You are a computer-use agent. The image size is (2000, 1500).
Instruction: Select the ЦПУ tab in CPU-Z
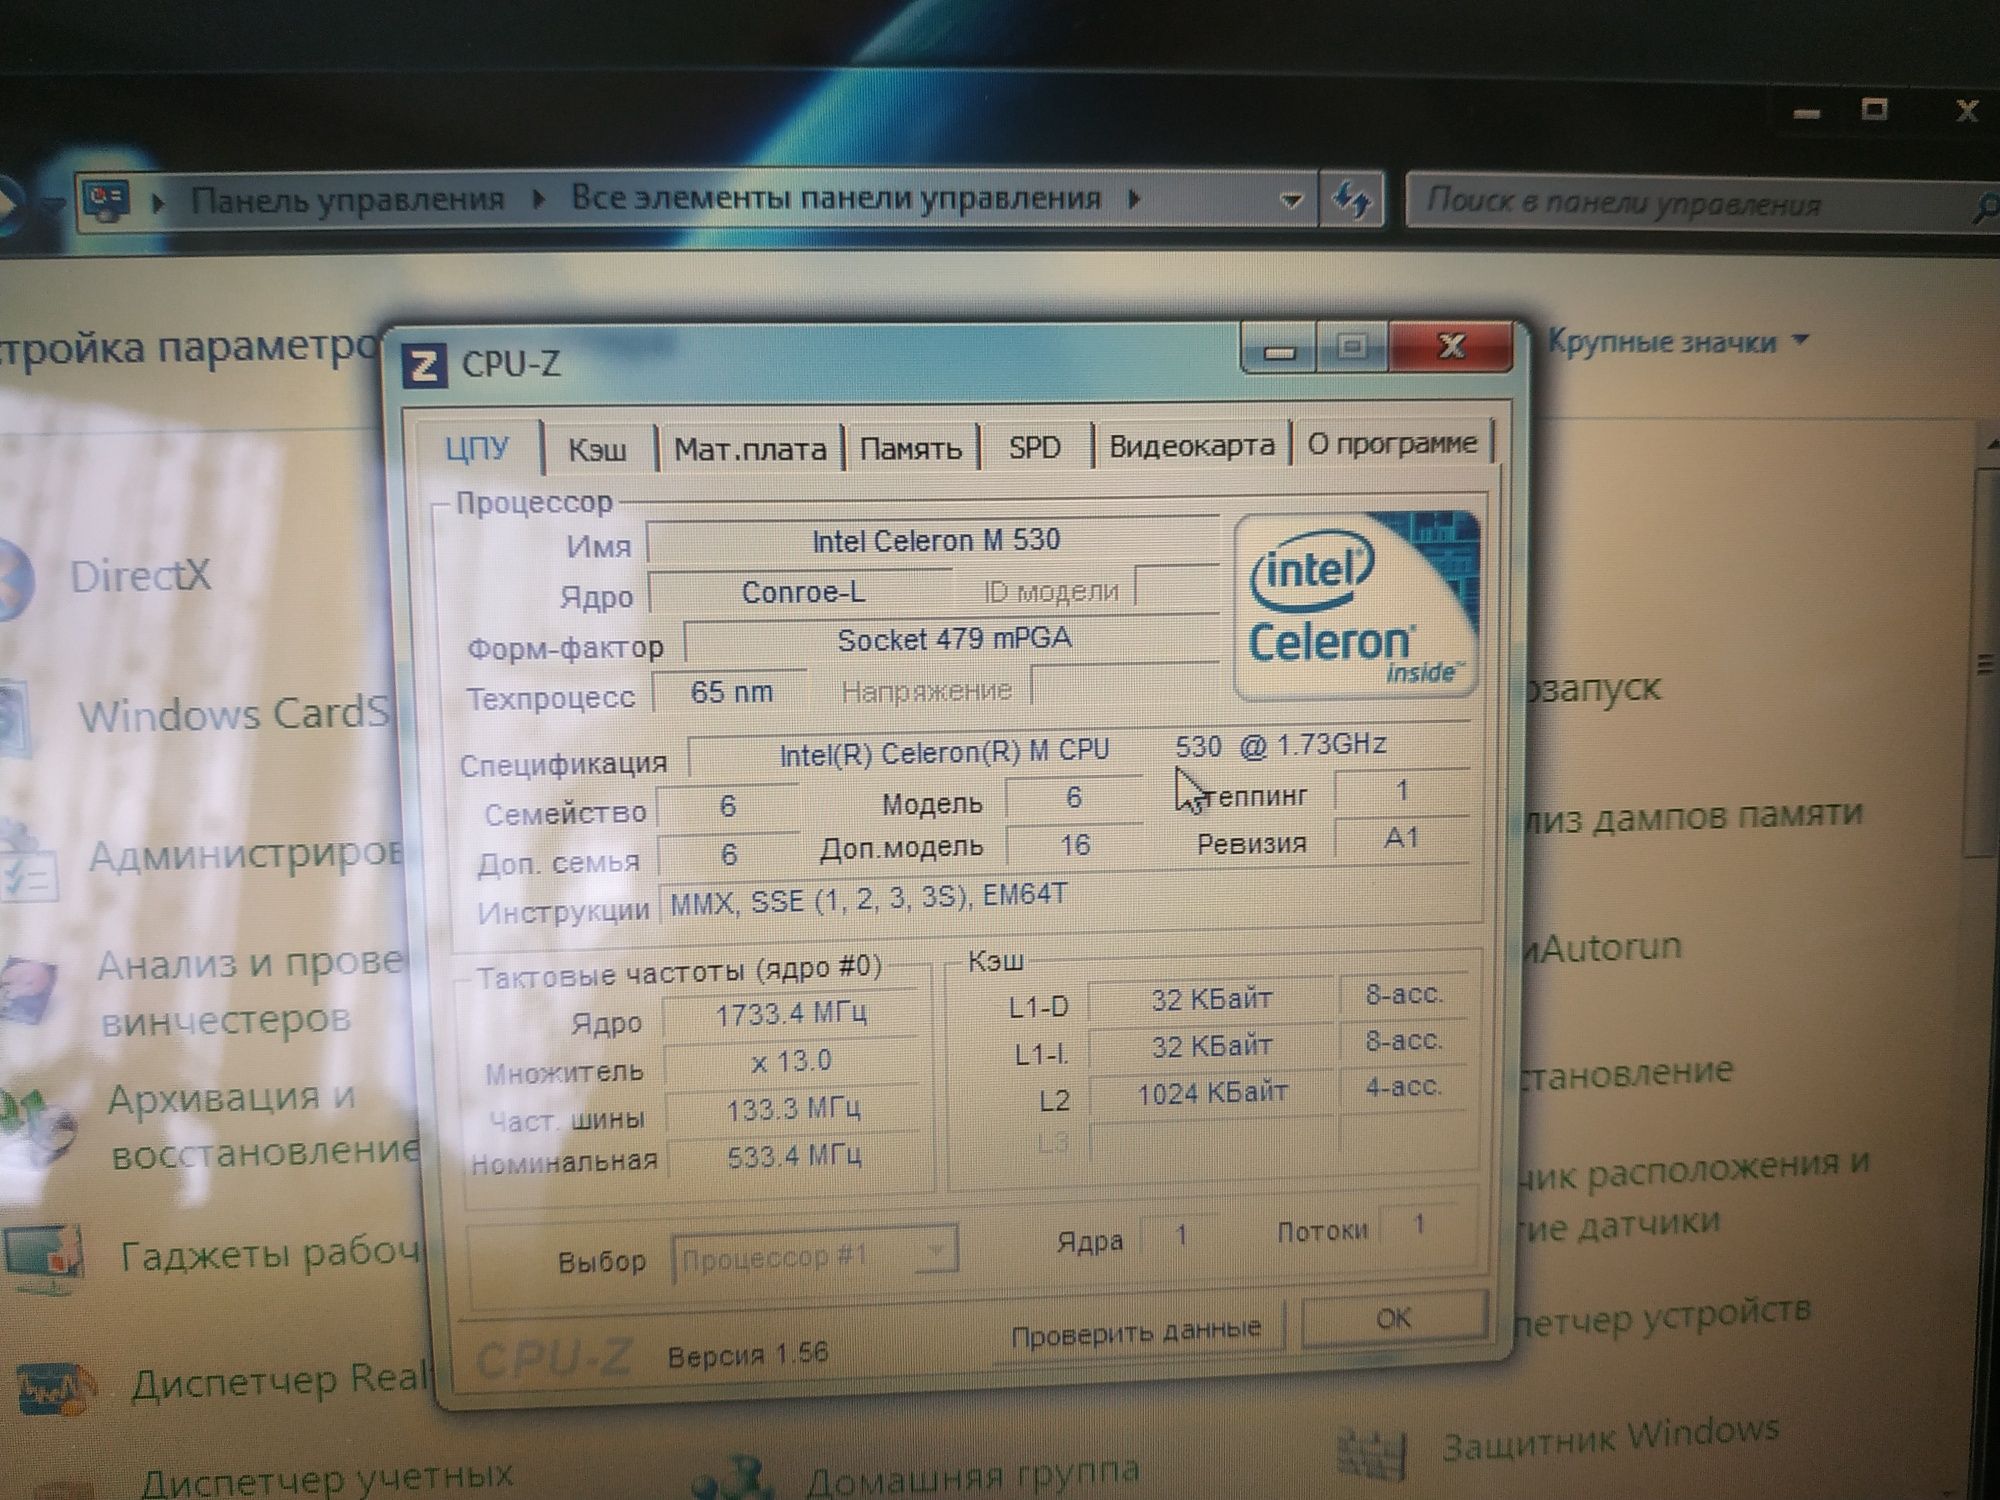tap(477, 447)
